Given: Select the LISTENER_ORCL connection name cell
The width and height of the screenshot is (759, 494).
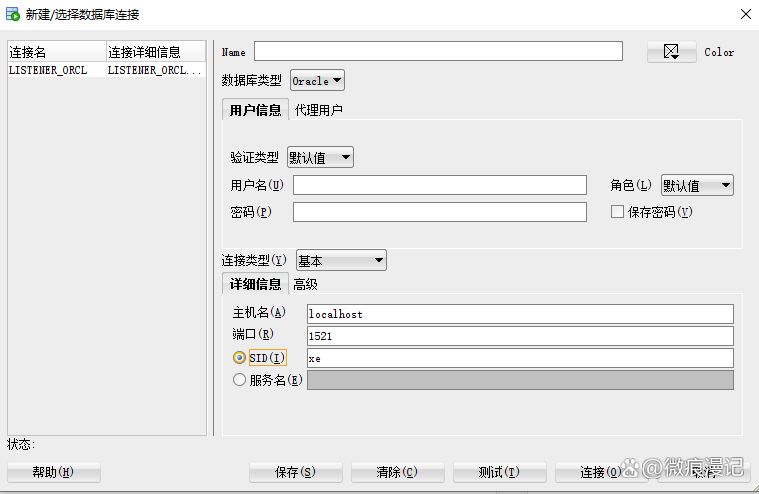Looking at the screenshot, I should pyautogui.click(x=57, y=71).
